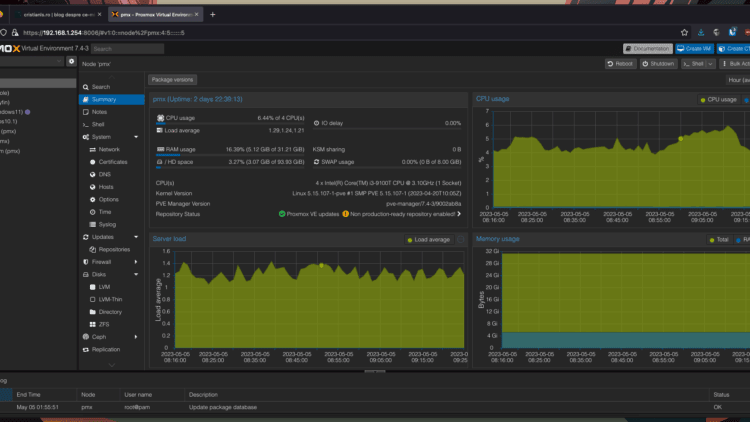
Task: Toggle the Load average legend item
Action: (429, 240)
